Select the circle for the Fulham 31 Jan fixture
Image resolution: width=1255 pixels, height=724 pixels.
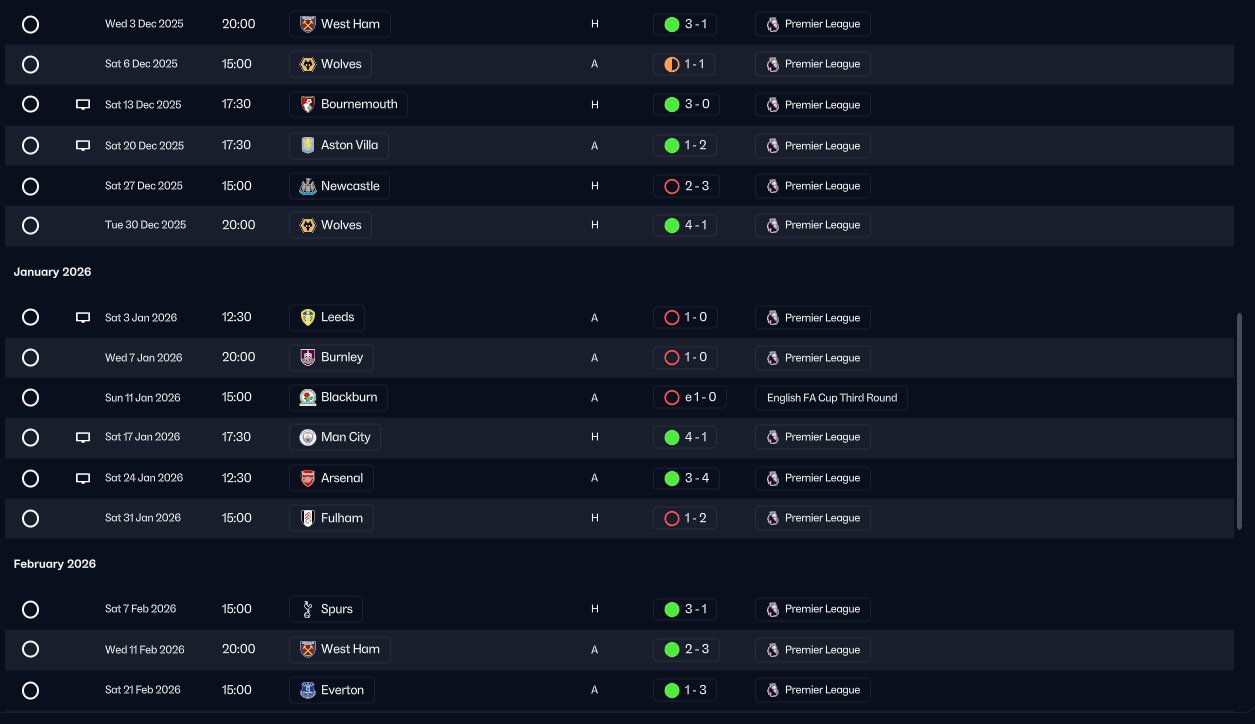30,518
